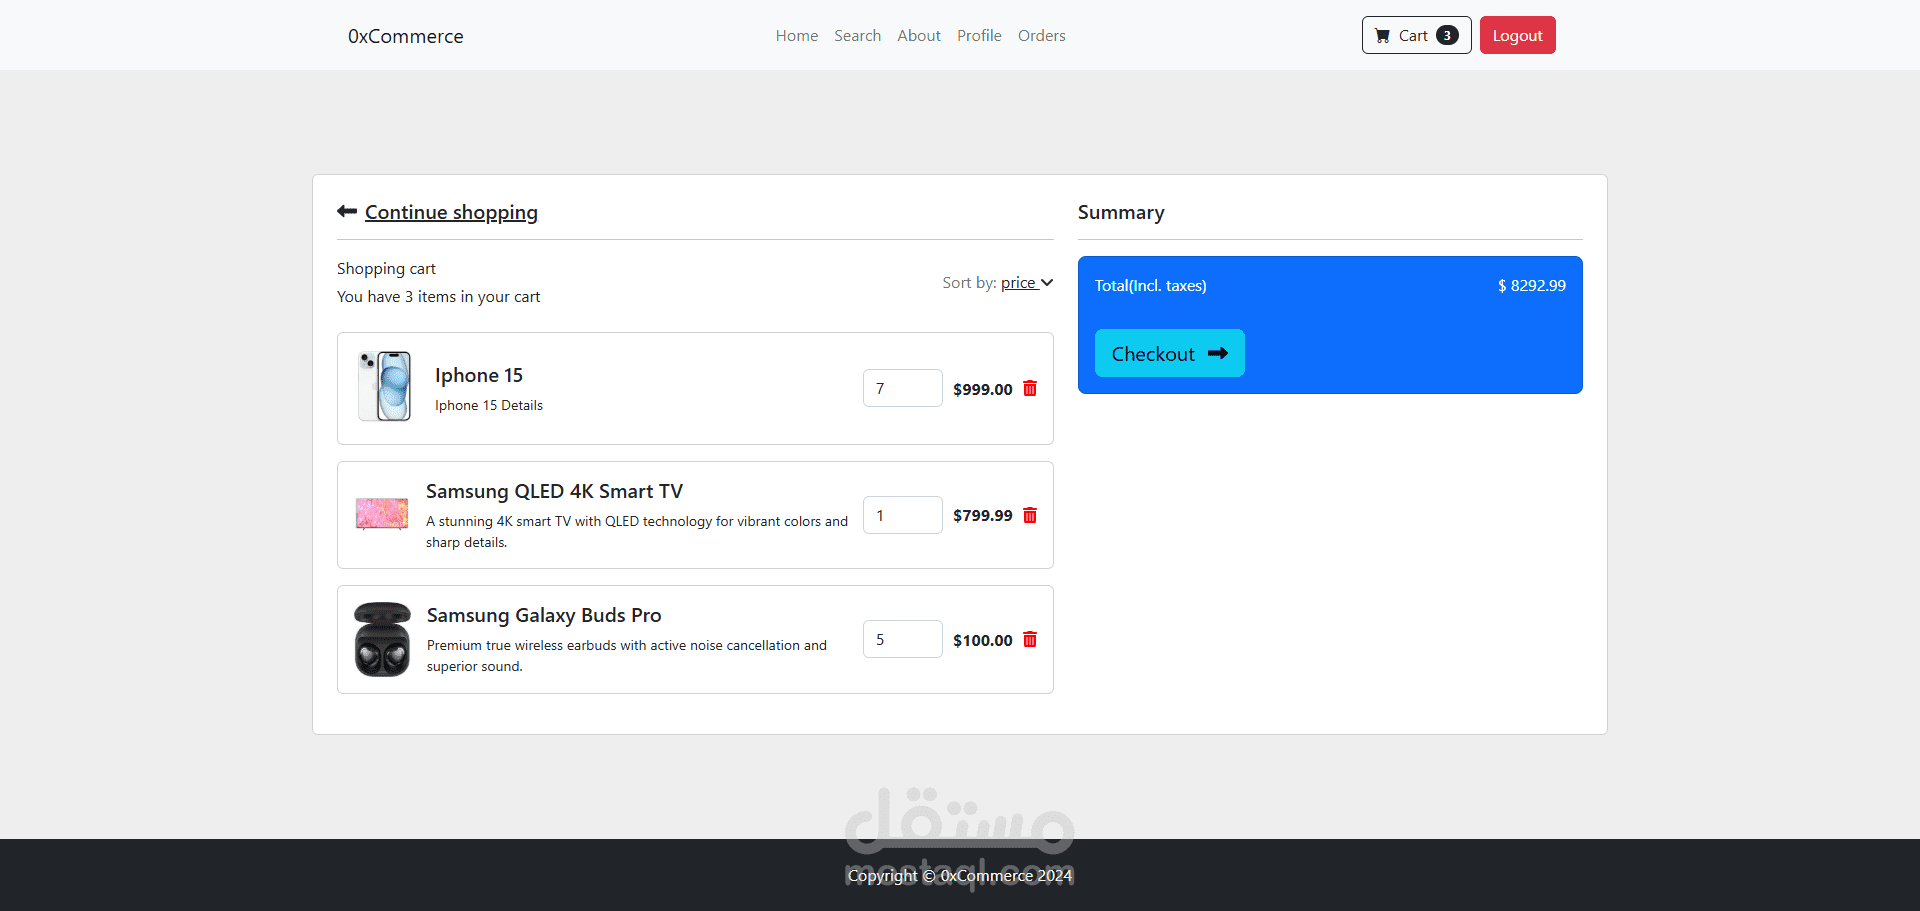Click the Samsung Galaxy Buds Pro title

544,615
